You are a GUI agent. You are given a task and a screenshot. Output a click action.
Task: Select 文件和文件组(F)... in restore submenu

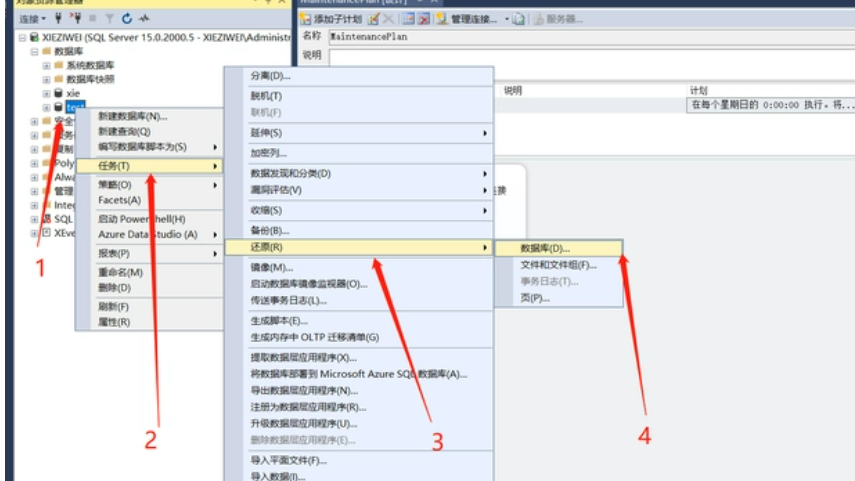pyautogui.click(x=559, y=265)
